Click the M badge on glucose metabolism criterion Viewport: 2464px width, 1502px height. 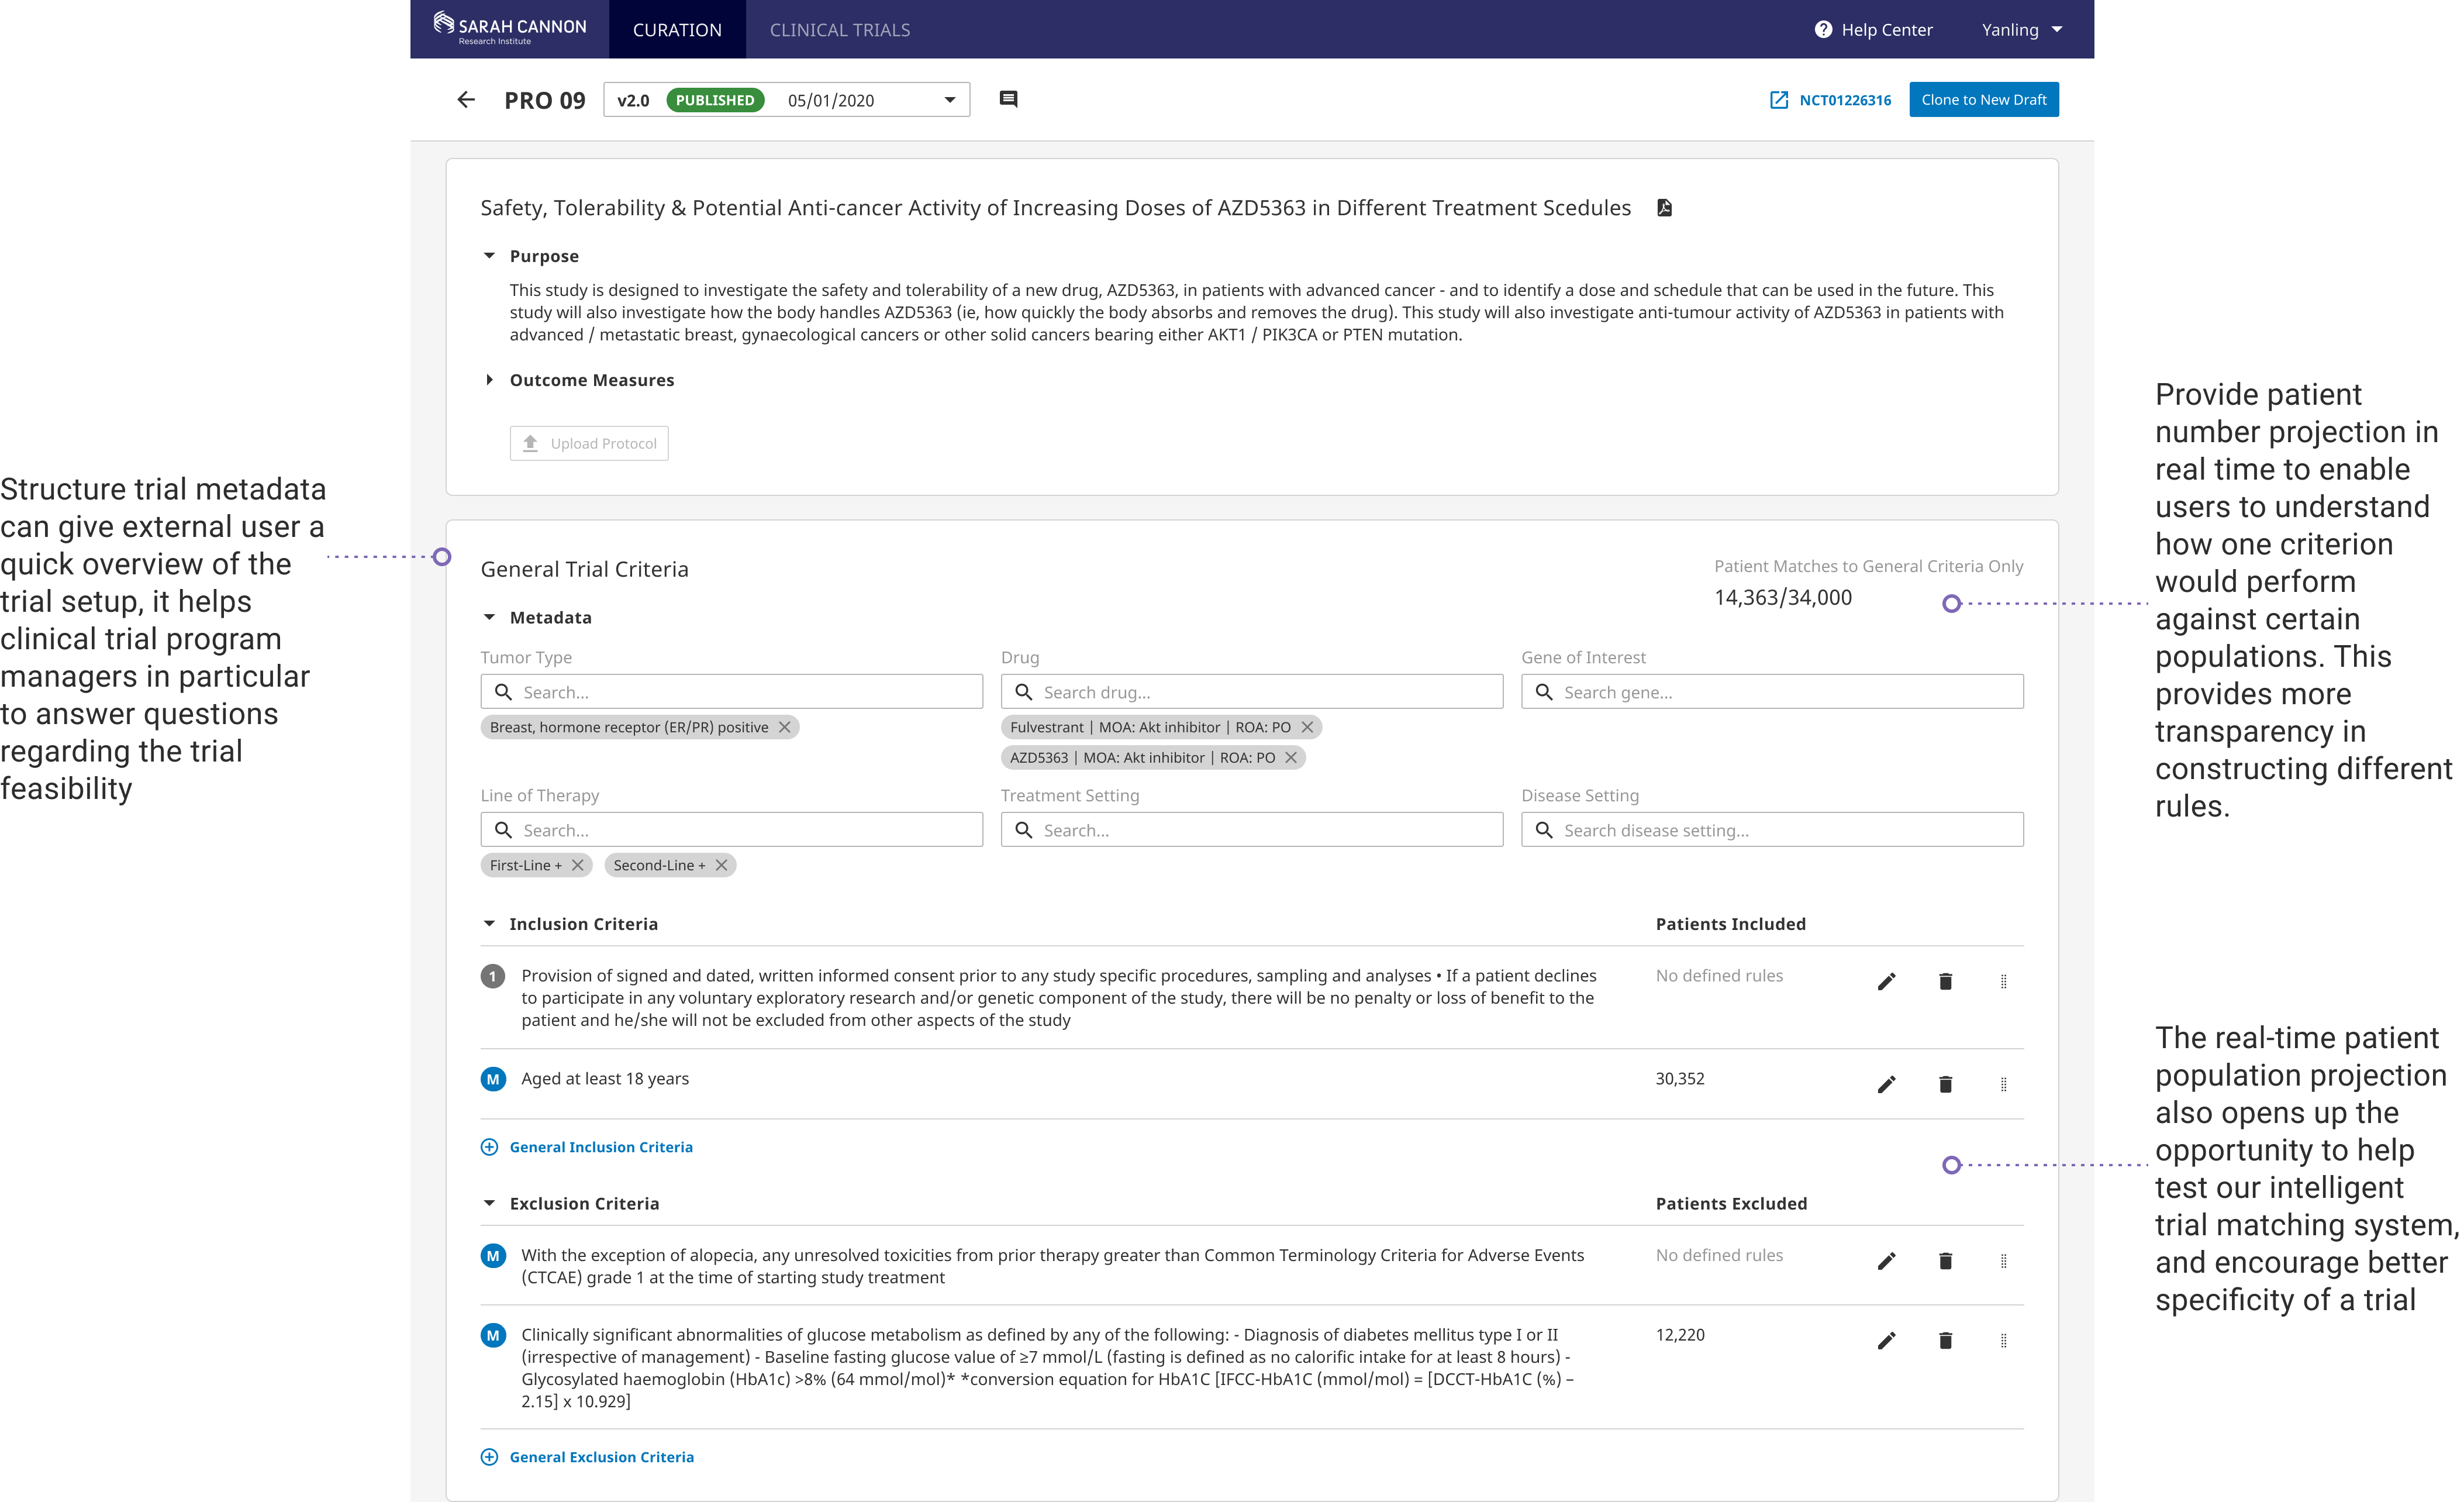[x=493, y=1336]
